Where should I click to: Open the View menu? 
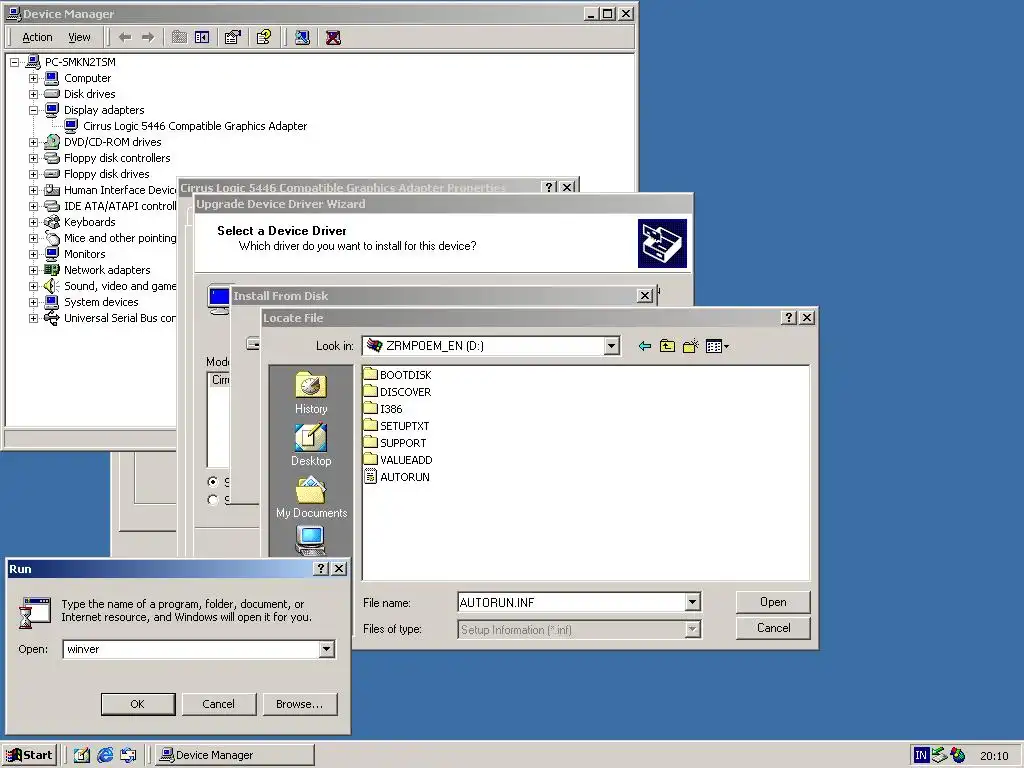[79, 37]
